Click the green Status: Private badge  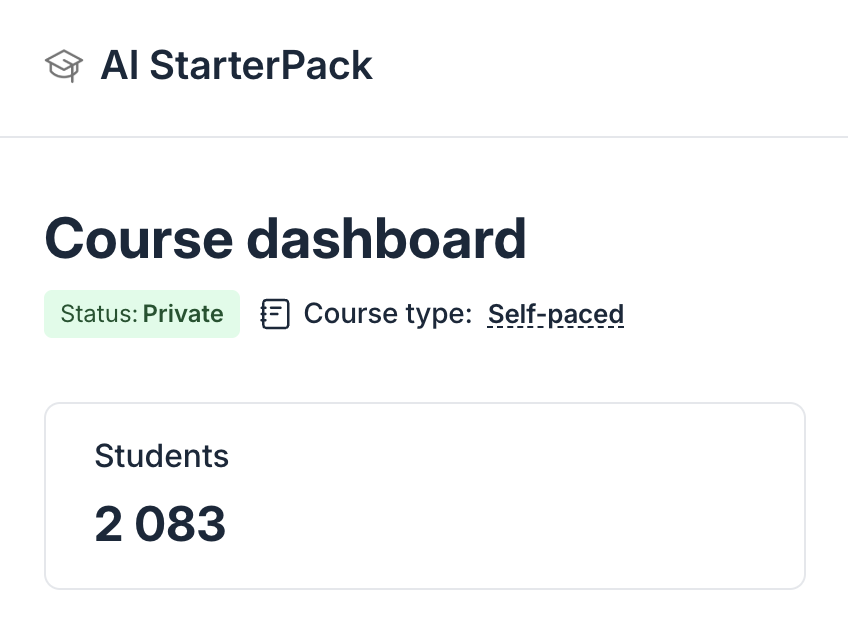point(142,314)
